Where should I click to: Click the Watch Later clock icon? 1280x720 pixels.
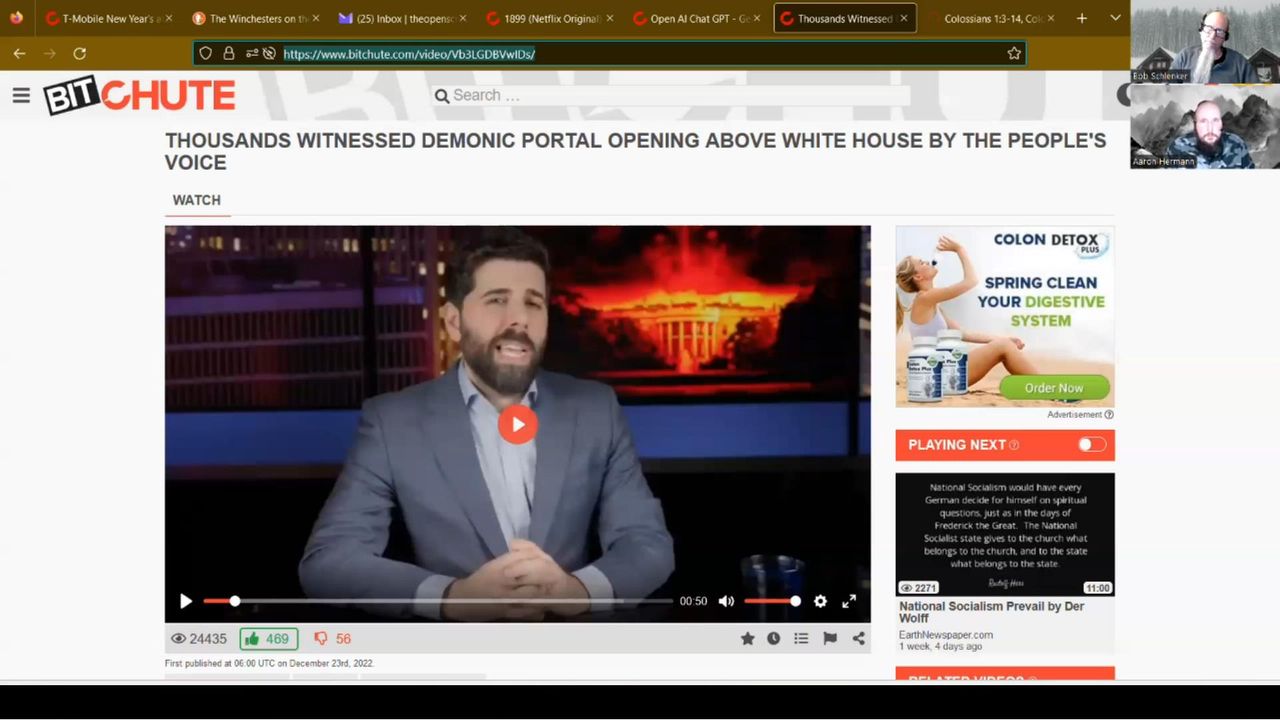pyautogui.click(x=773, y=638)
